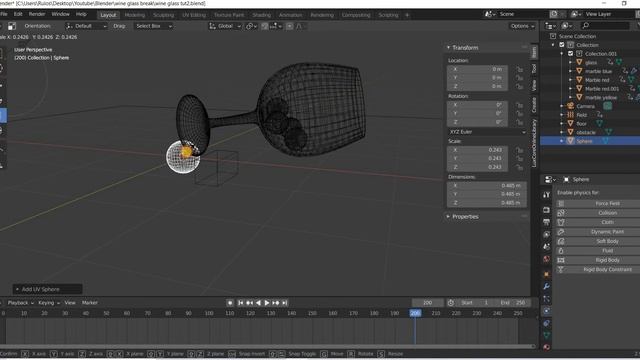
Task: Open the Window menu
Action: click(x=60, y=14)
